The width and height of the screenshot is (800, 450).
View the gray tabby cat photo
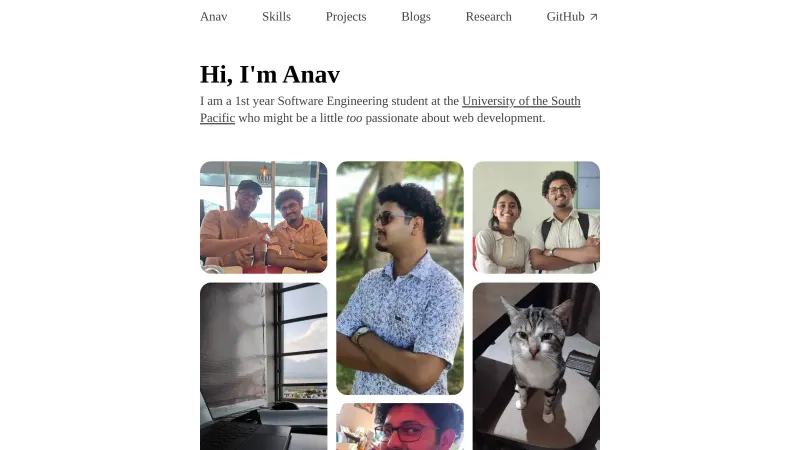536,366
